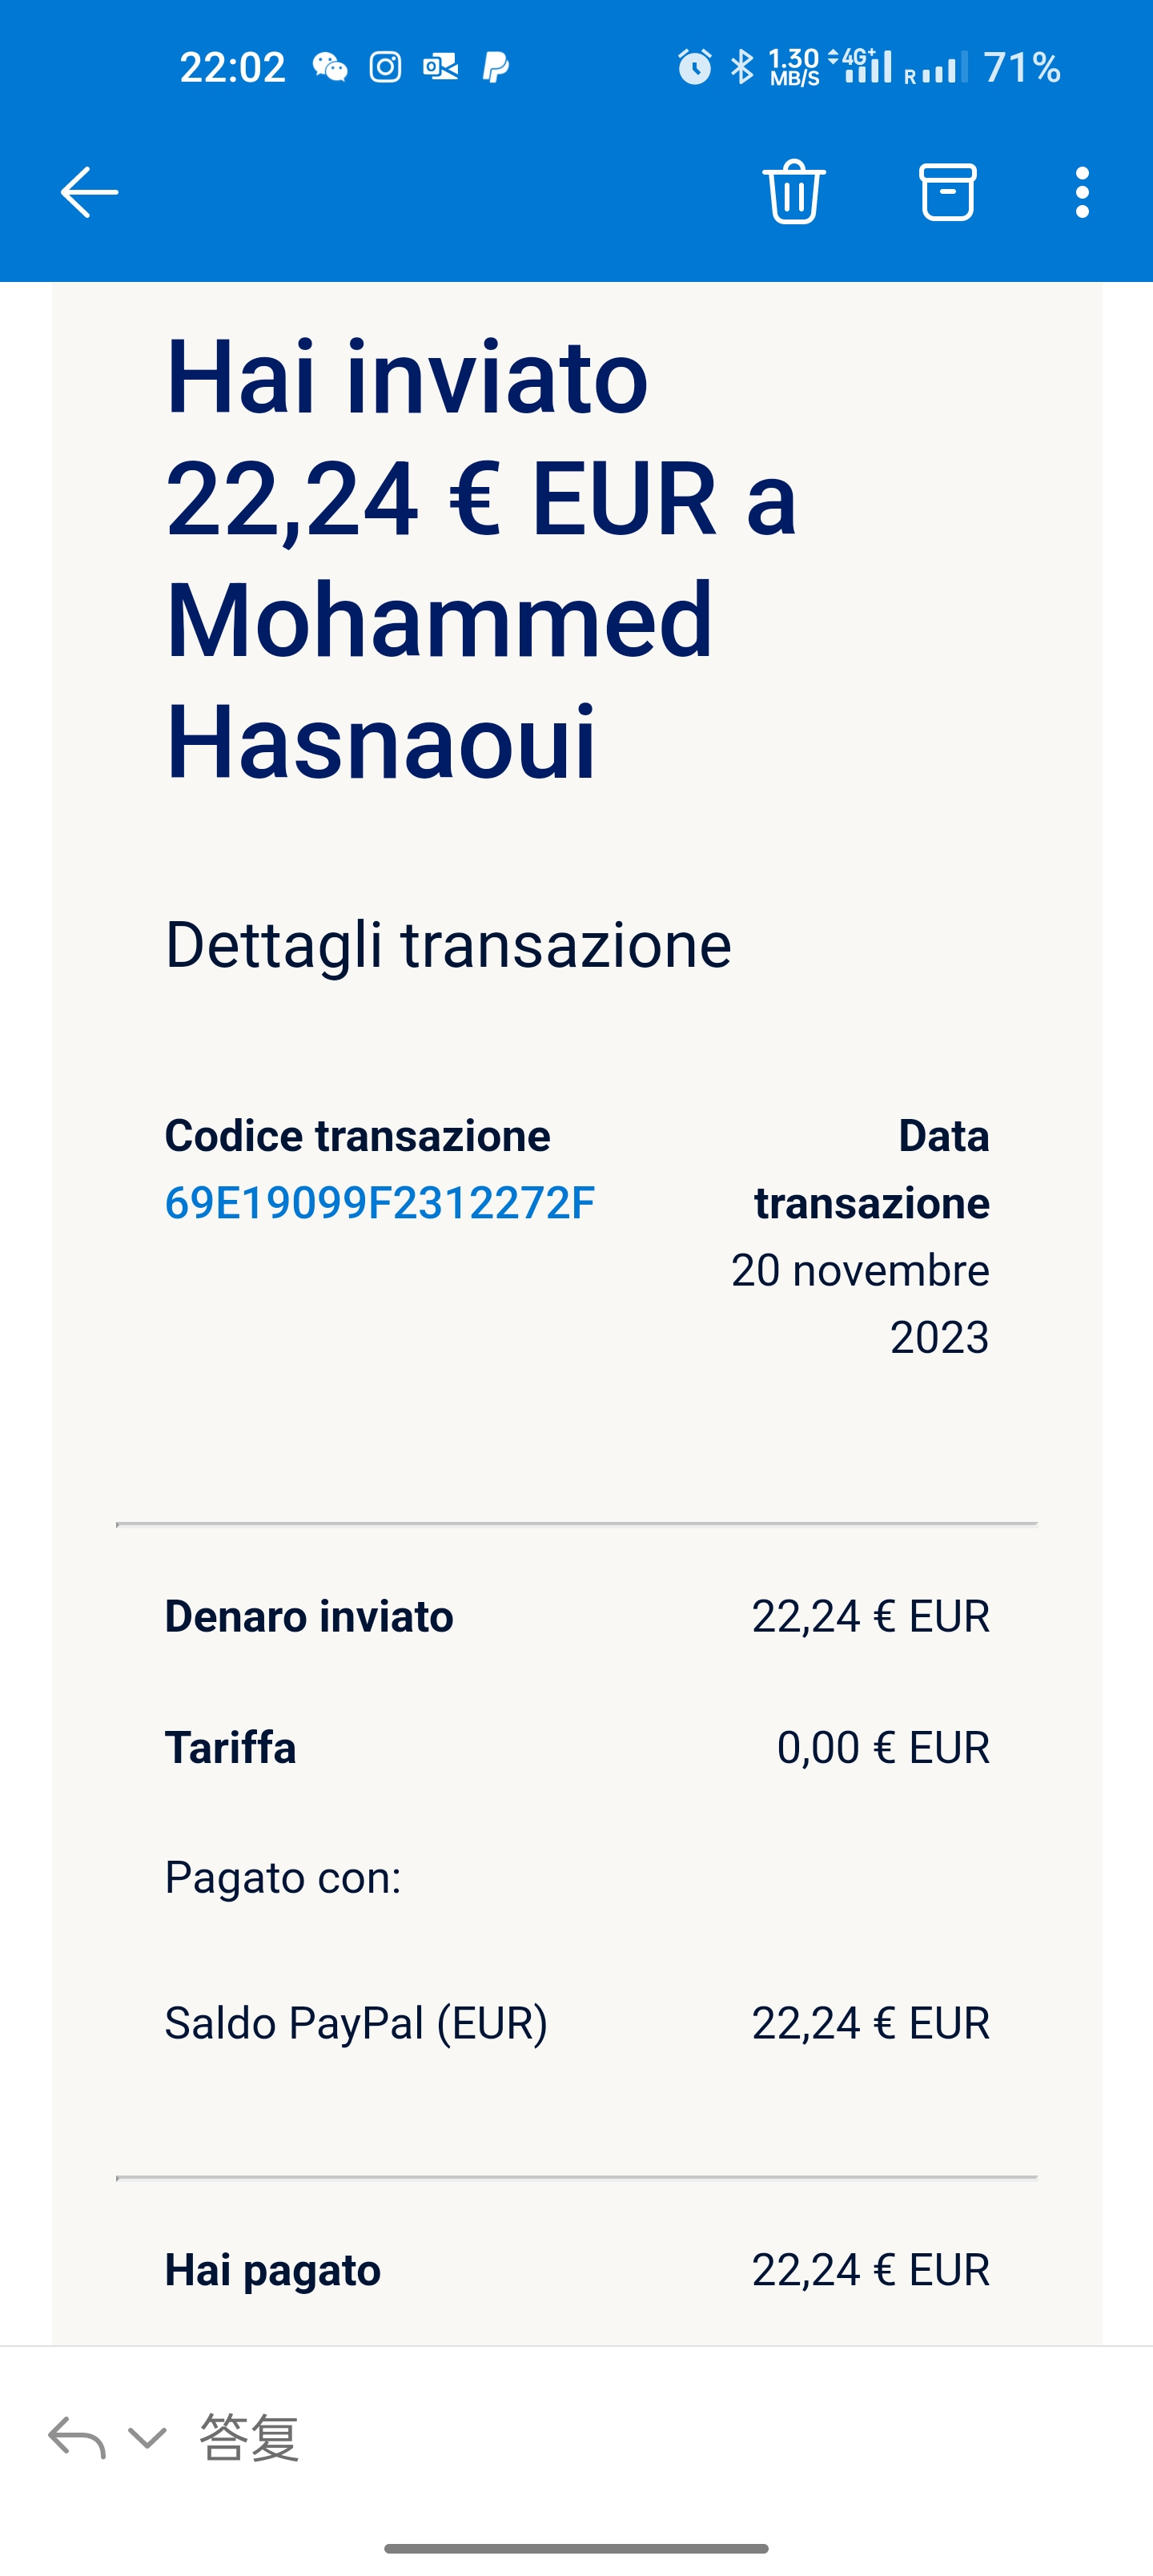
Task: Delete this email with trash icon
Action: pyautogui.click(x=794, y=191)
